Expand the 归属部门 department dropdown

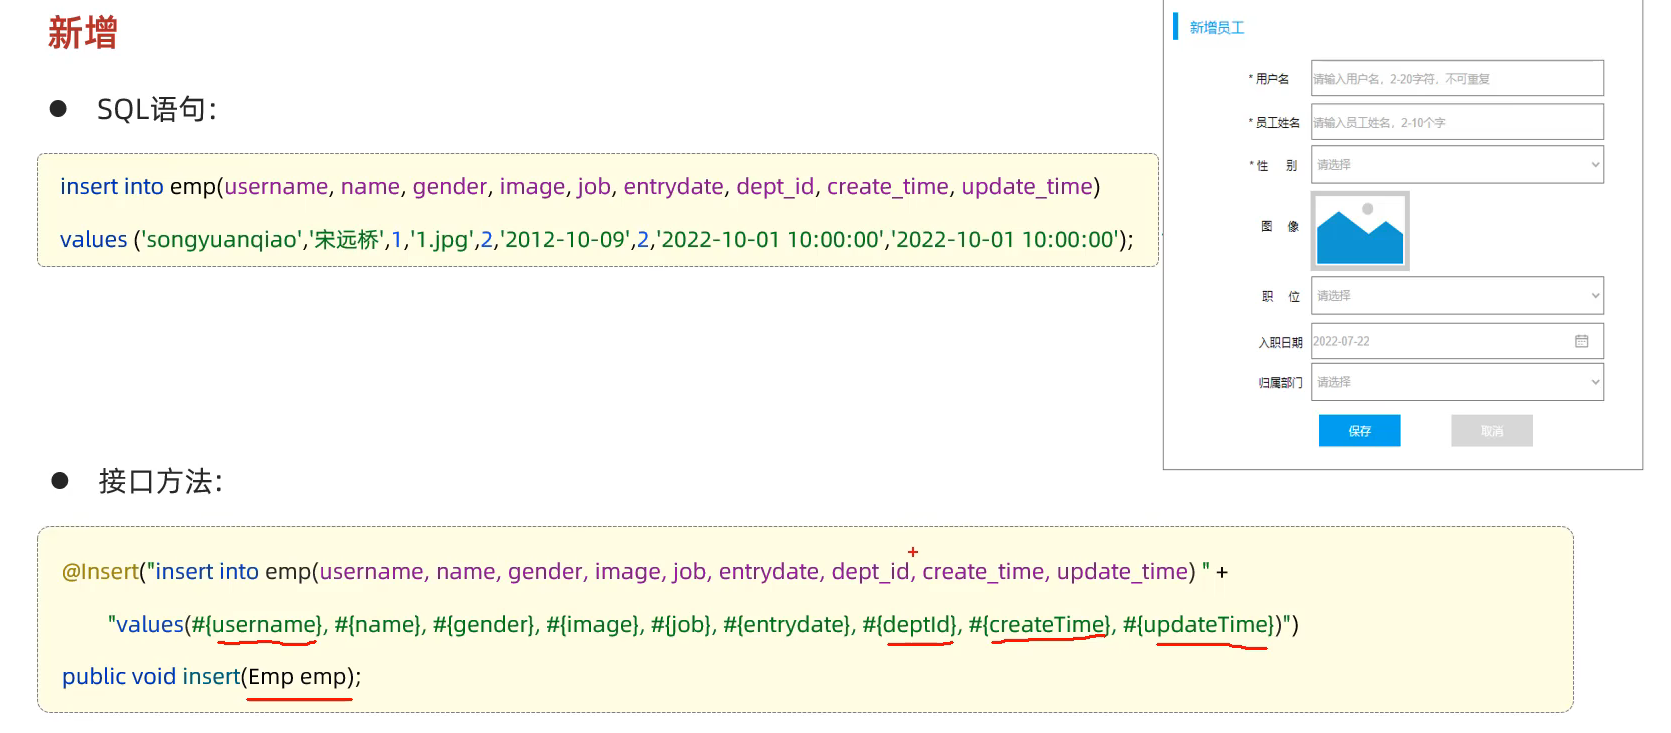(x=1456, y=382)
